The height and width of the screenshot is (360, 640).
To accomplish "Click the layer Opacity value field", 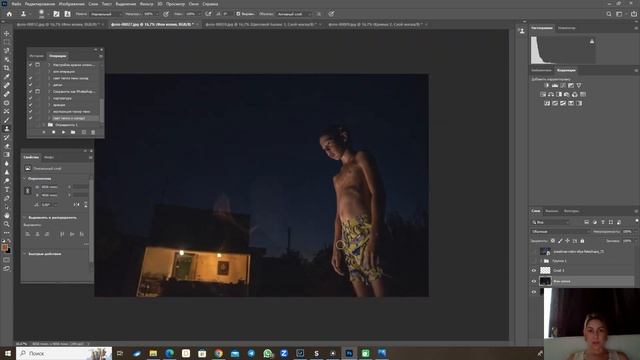I will coord(627,231).
